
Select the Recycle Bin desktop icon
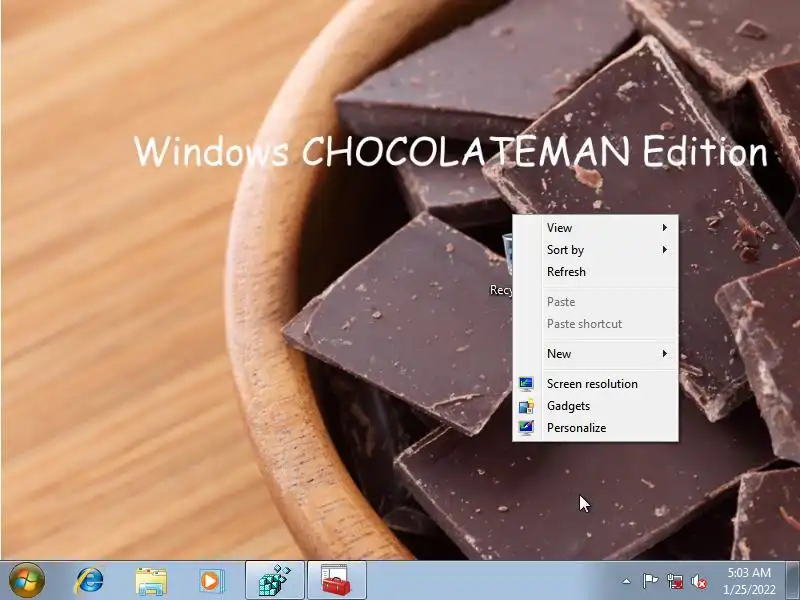coord(502,265)
